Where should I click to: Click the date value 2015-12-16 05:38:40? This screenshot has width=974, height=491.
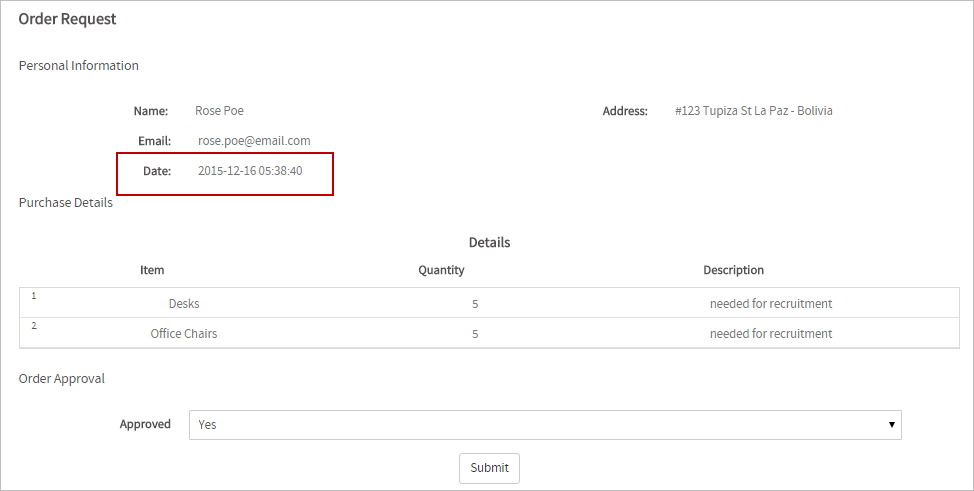[x=250, y=171]
